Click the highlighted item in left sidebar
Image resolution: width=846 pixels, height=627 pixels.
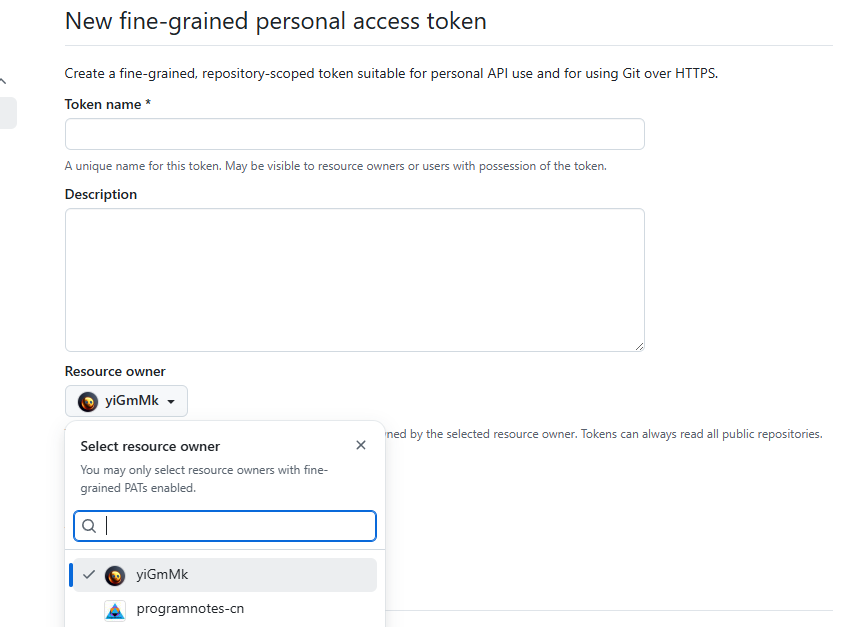(x=8, y=113)
